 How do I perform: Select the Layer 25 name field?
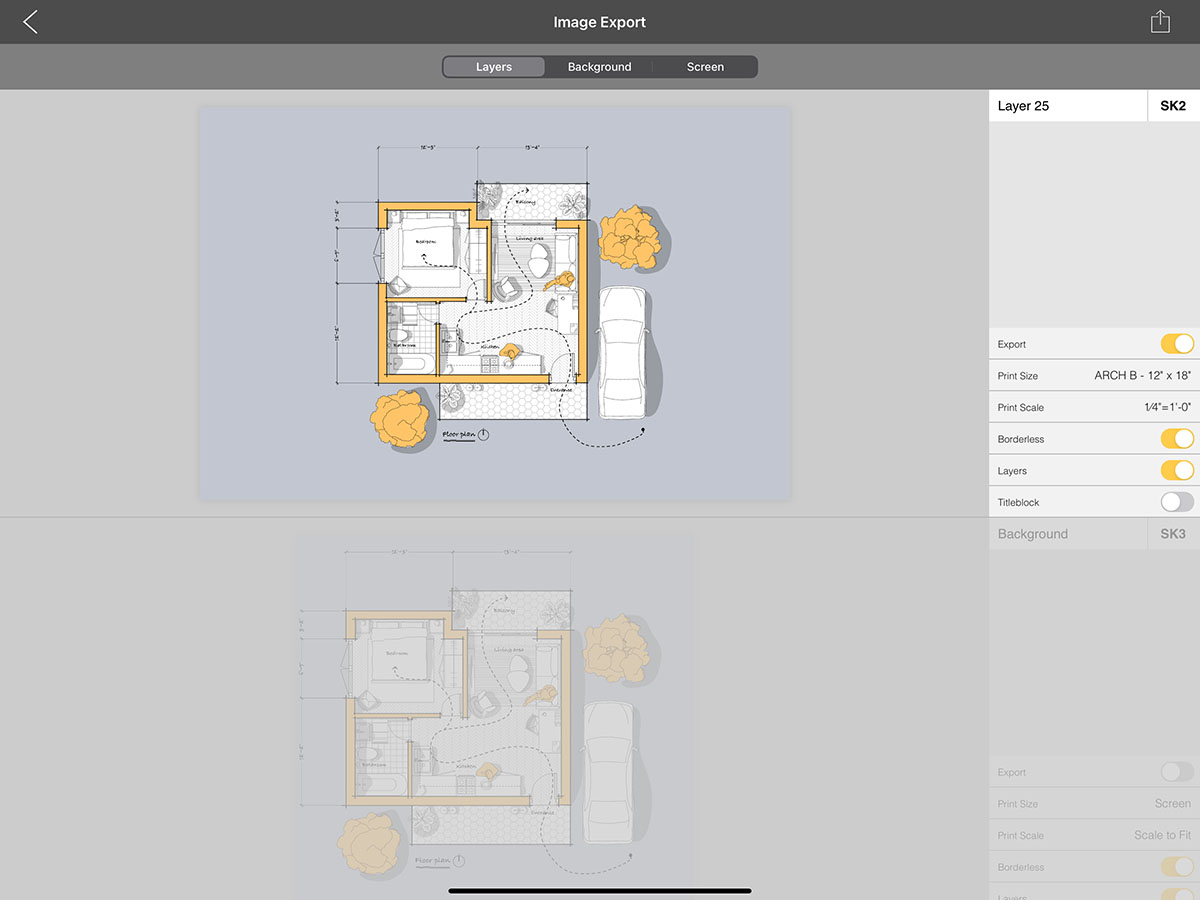click(1067, 106)
